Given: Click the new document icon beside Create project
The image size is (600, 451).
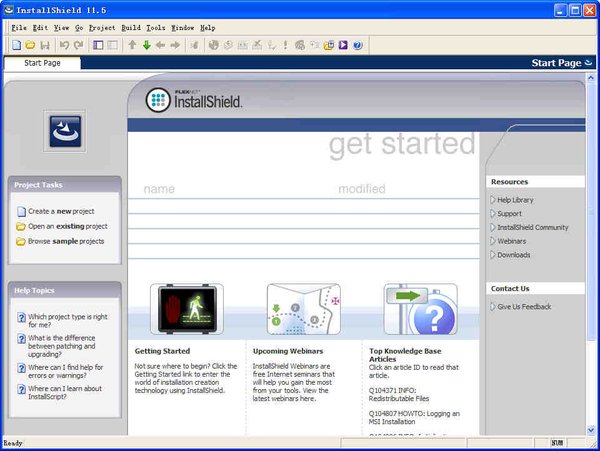Looking at the screenshot, I should [21, 212].
